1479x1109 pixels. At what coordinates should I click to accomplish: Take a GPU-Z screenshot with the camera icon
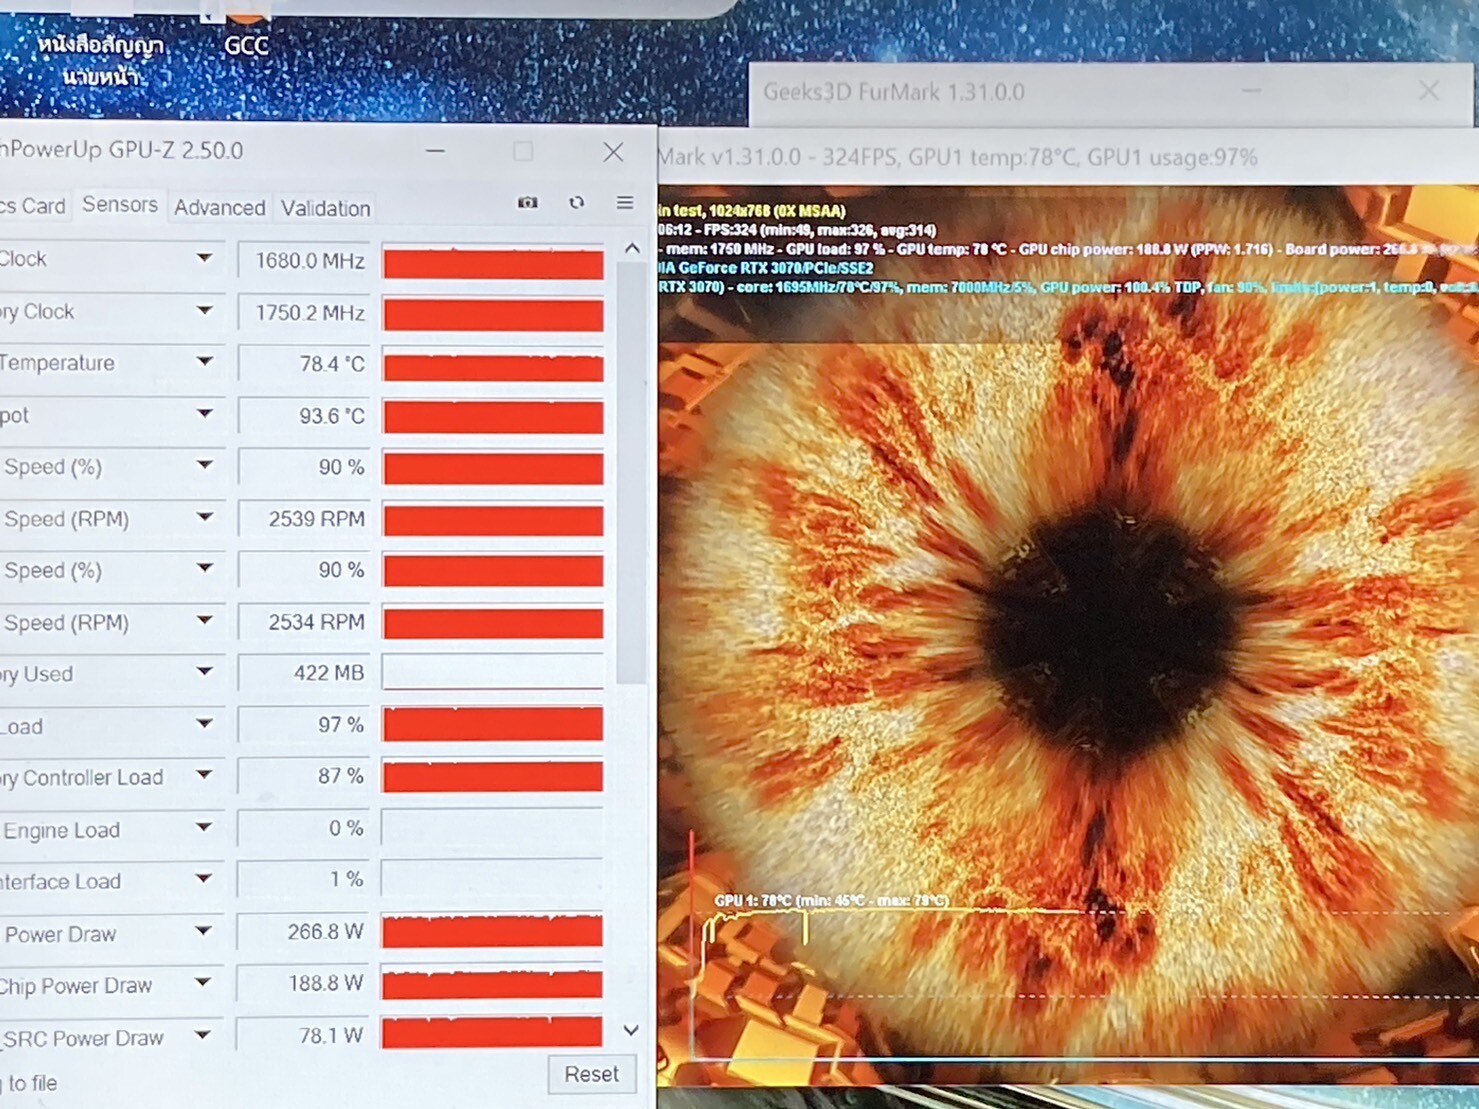click(527, 202)
